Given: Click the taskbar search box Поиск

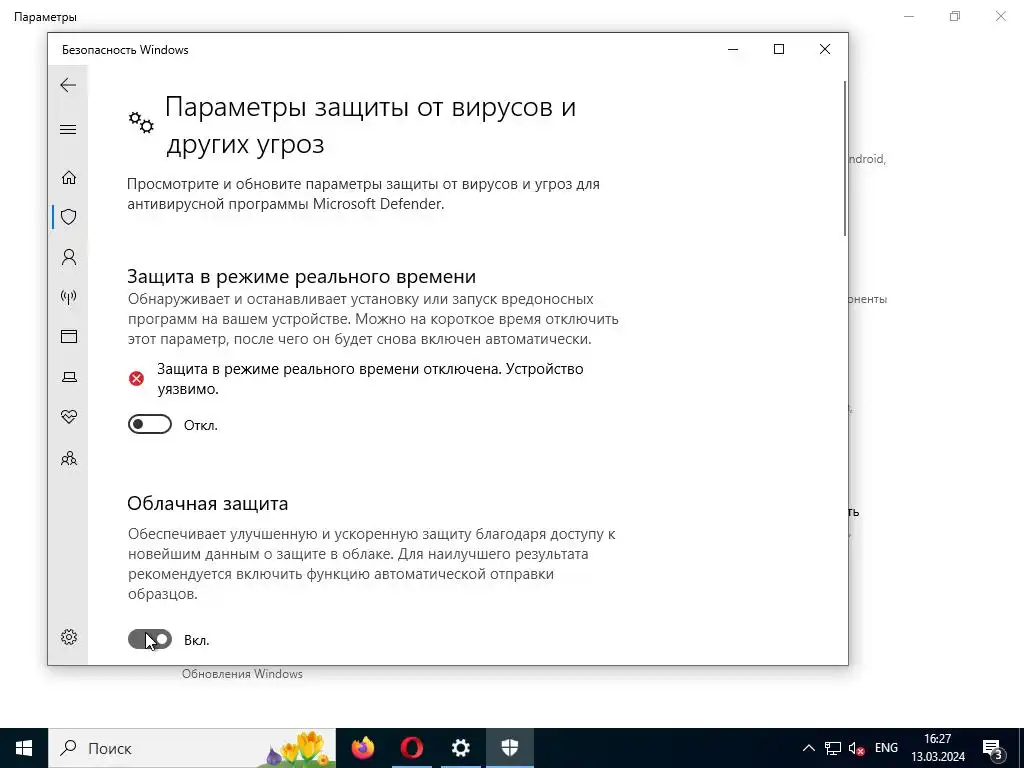Looking at the screenshot, I should [192, 748].
